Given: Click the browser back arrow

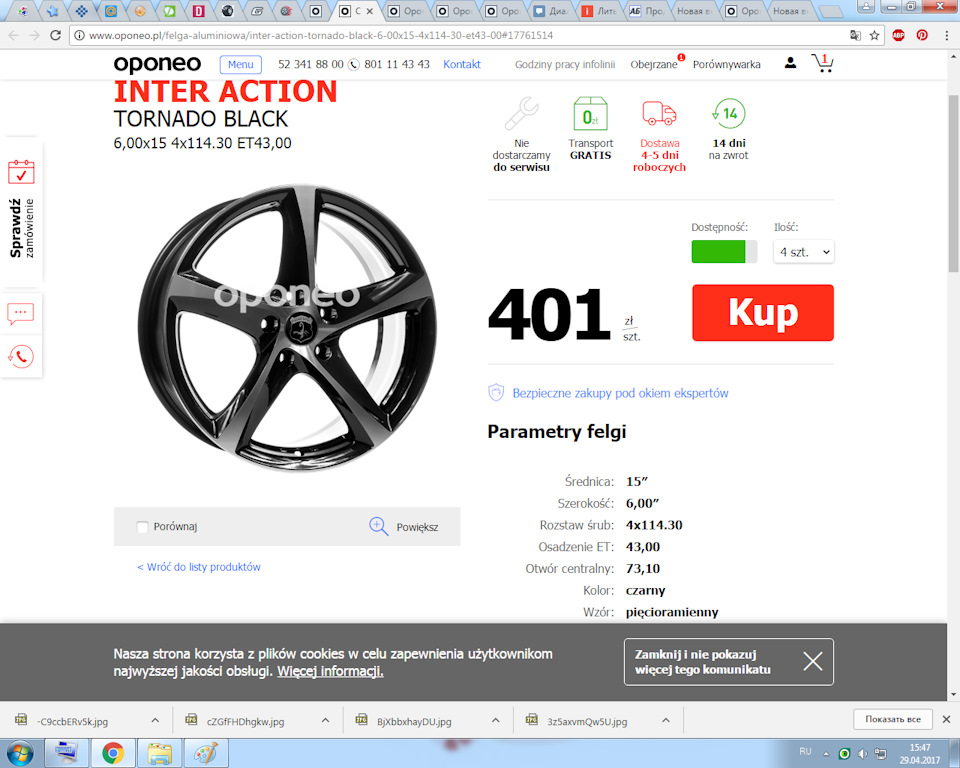Looking at the screenshot, I should (13, 36).
